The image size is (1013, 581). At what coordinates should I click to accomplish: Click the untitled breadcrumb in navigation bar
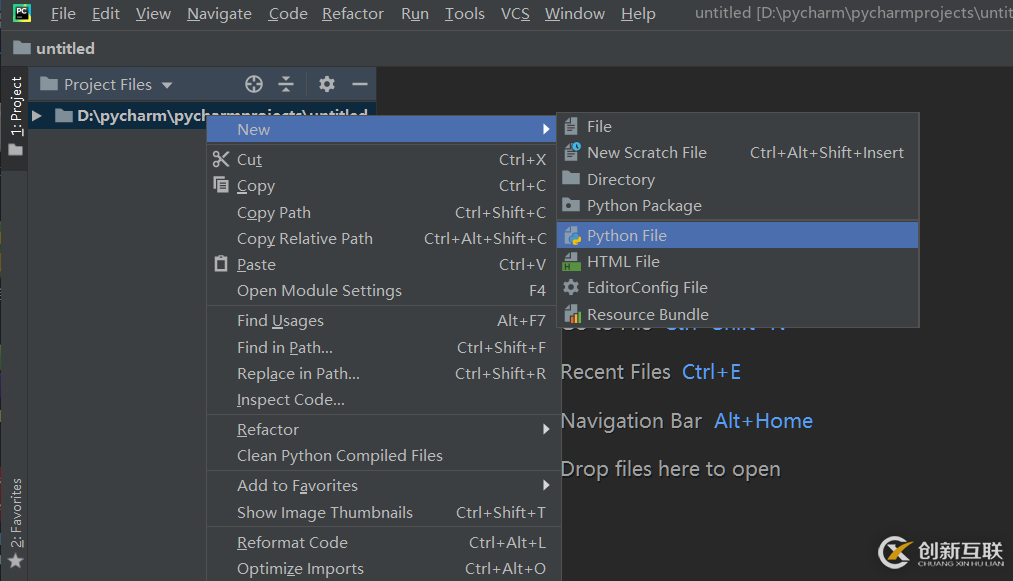click(x=65, y=48)
